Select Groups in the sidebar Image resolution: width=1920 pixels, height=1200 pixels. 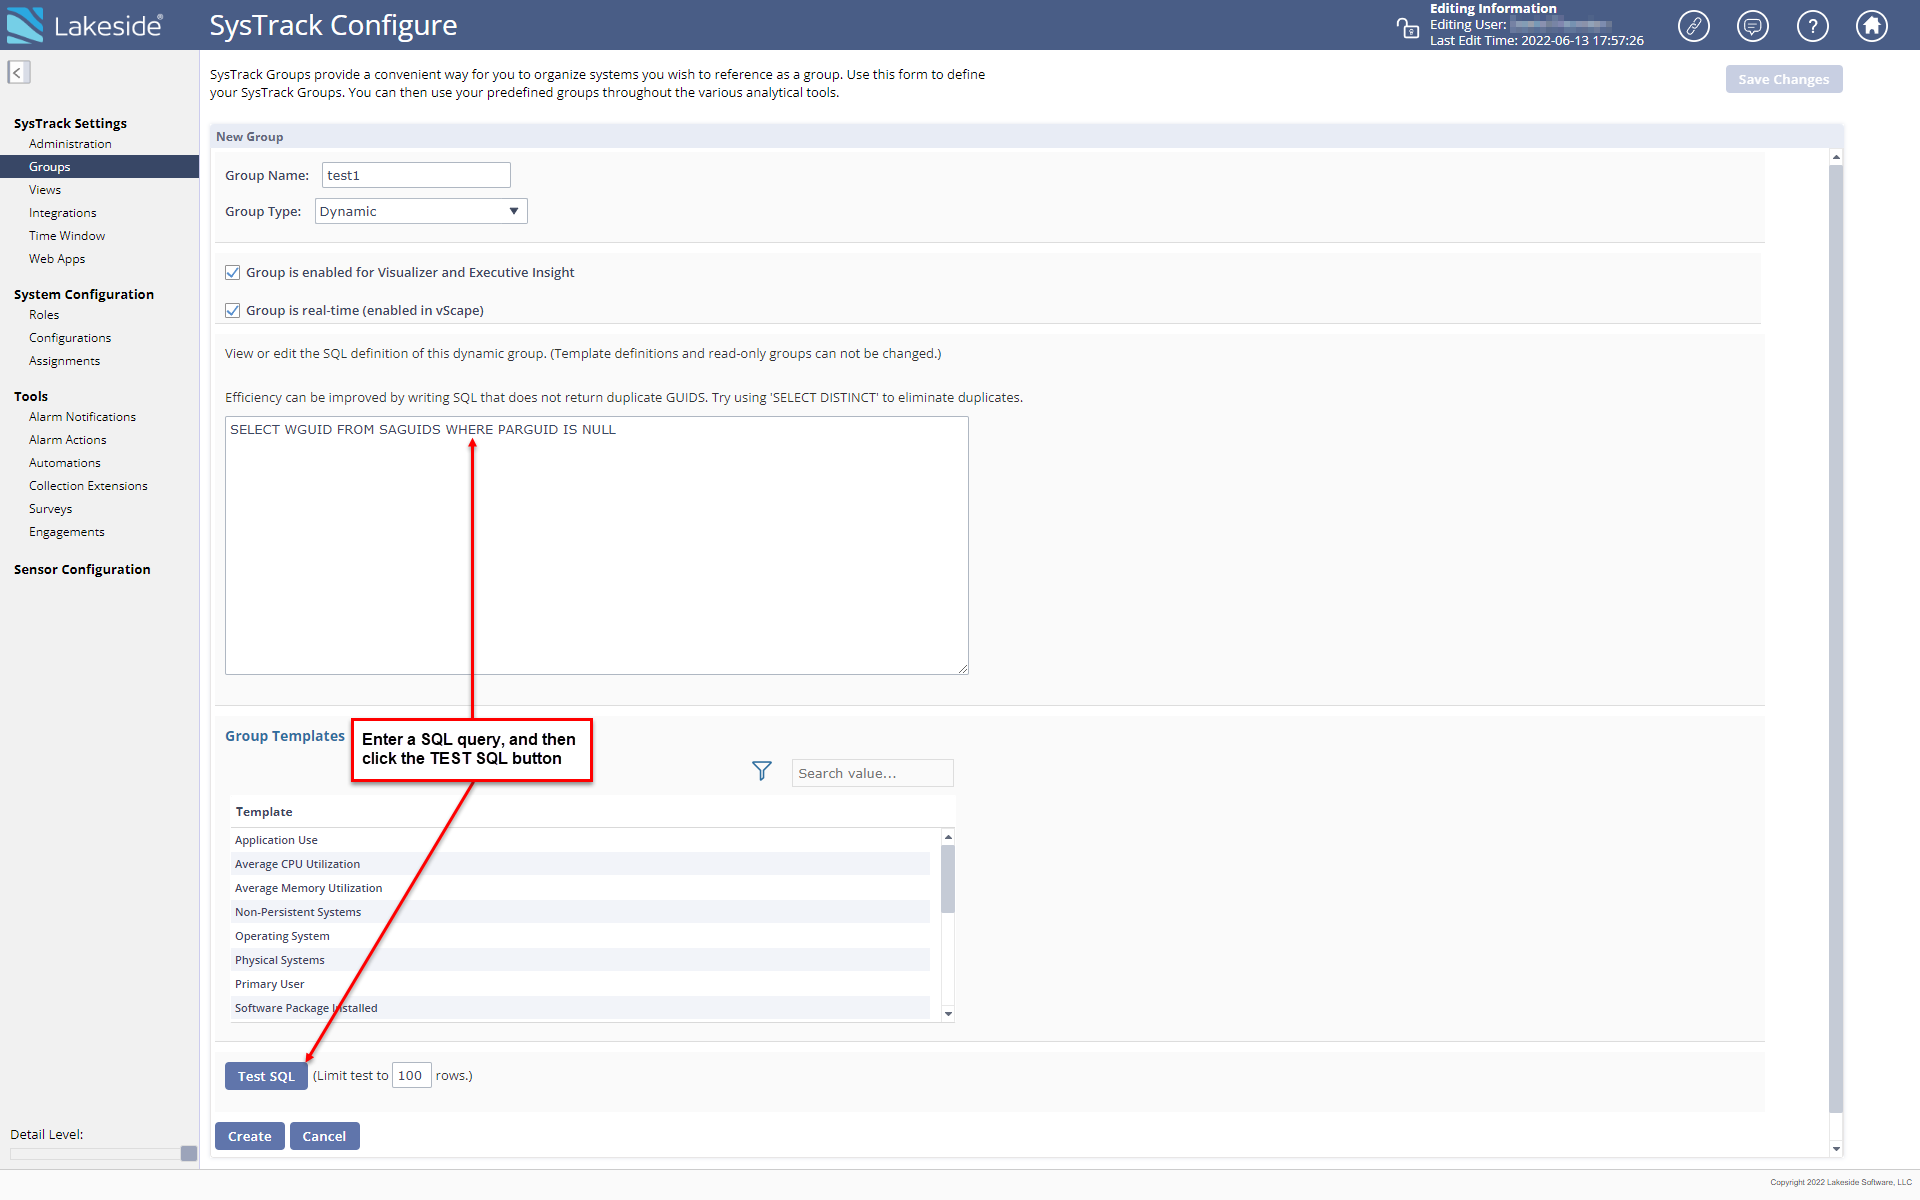[100, 167]
